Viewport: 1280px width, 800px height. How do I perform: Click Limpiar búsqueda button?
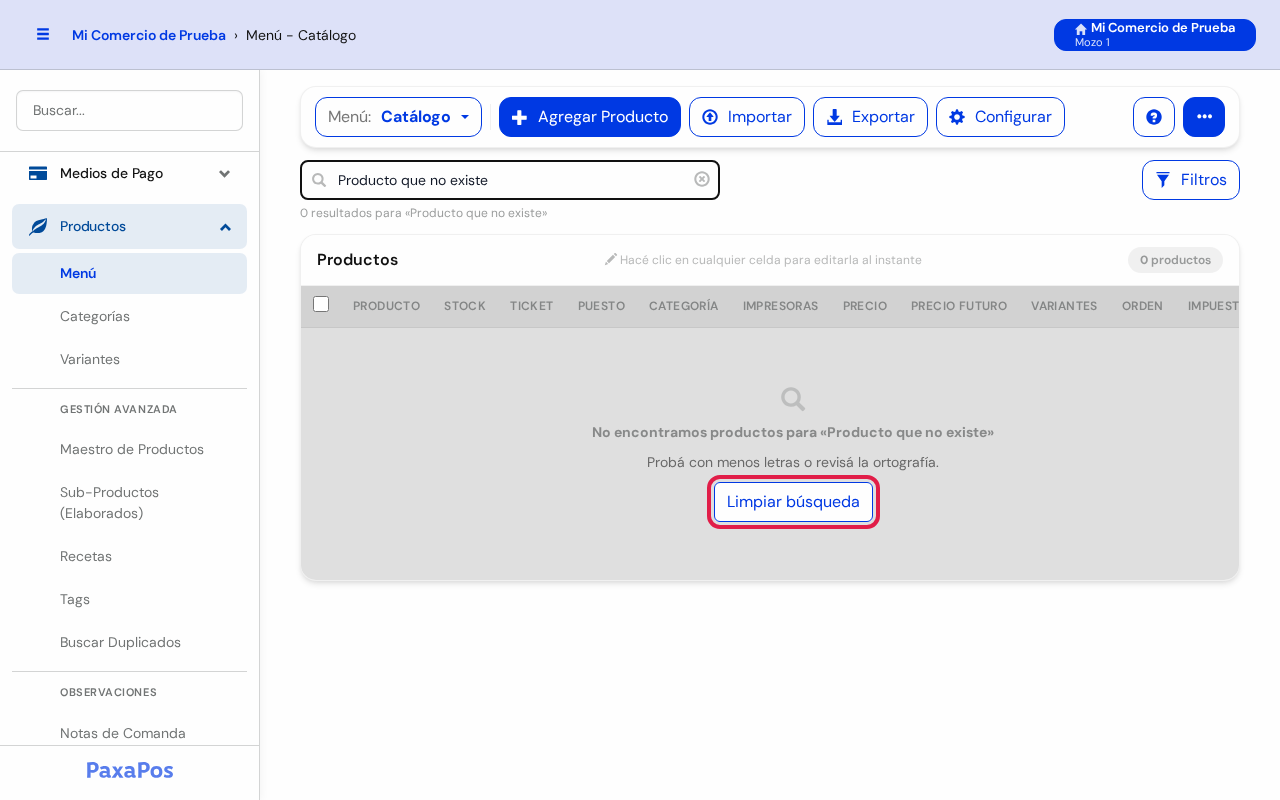tap(793, 502)
